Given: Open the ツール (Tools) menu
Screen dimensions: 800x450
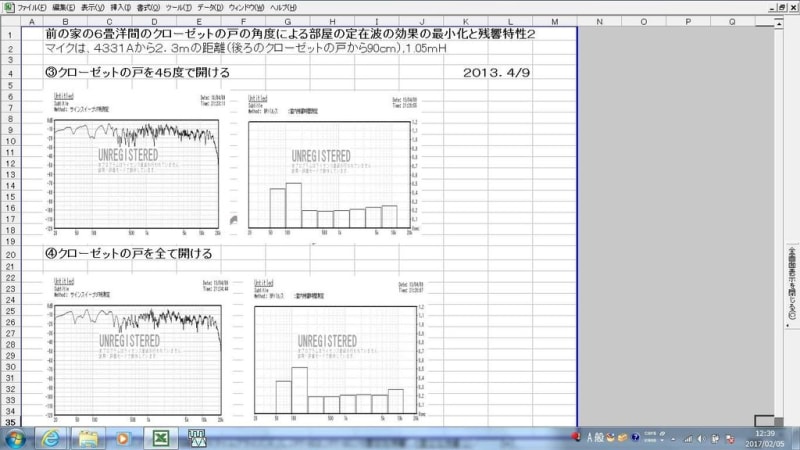Looking at the screenshot, I should pos(179,8).
